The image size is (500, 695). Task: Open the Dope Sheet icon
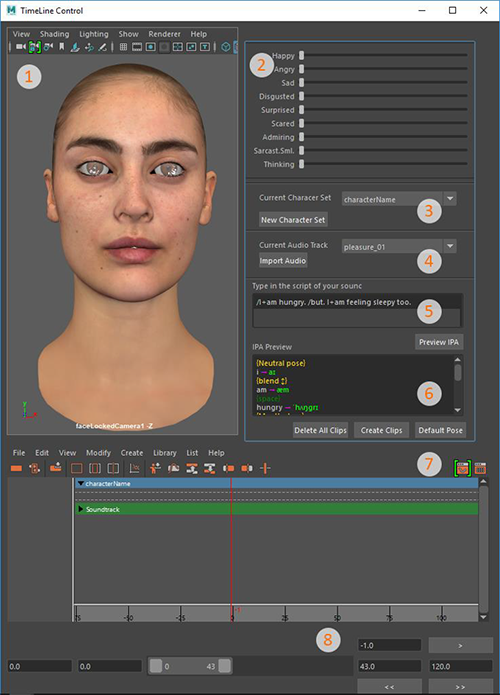click(480, 468)
